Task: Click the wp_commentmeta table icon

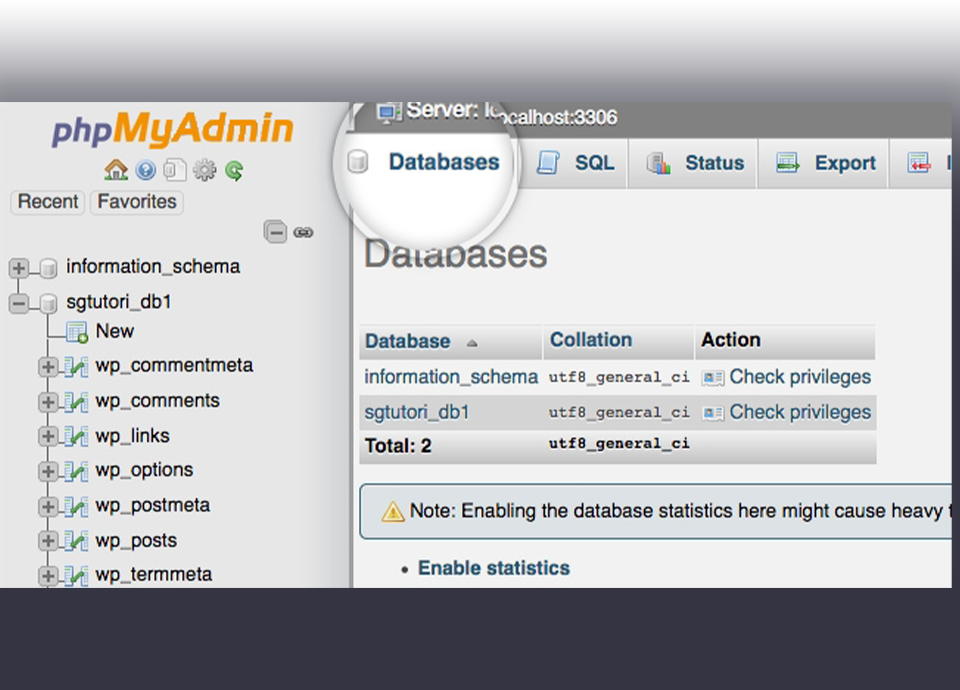Action: tap(77, 367)
